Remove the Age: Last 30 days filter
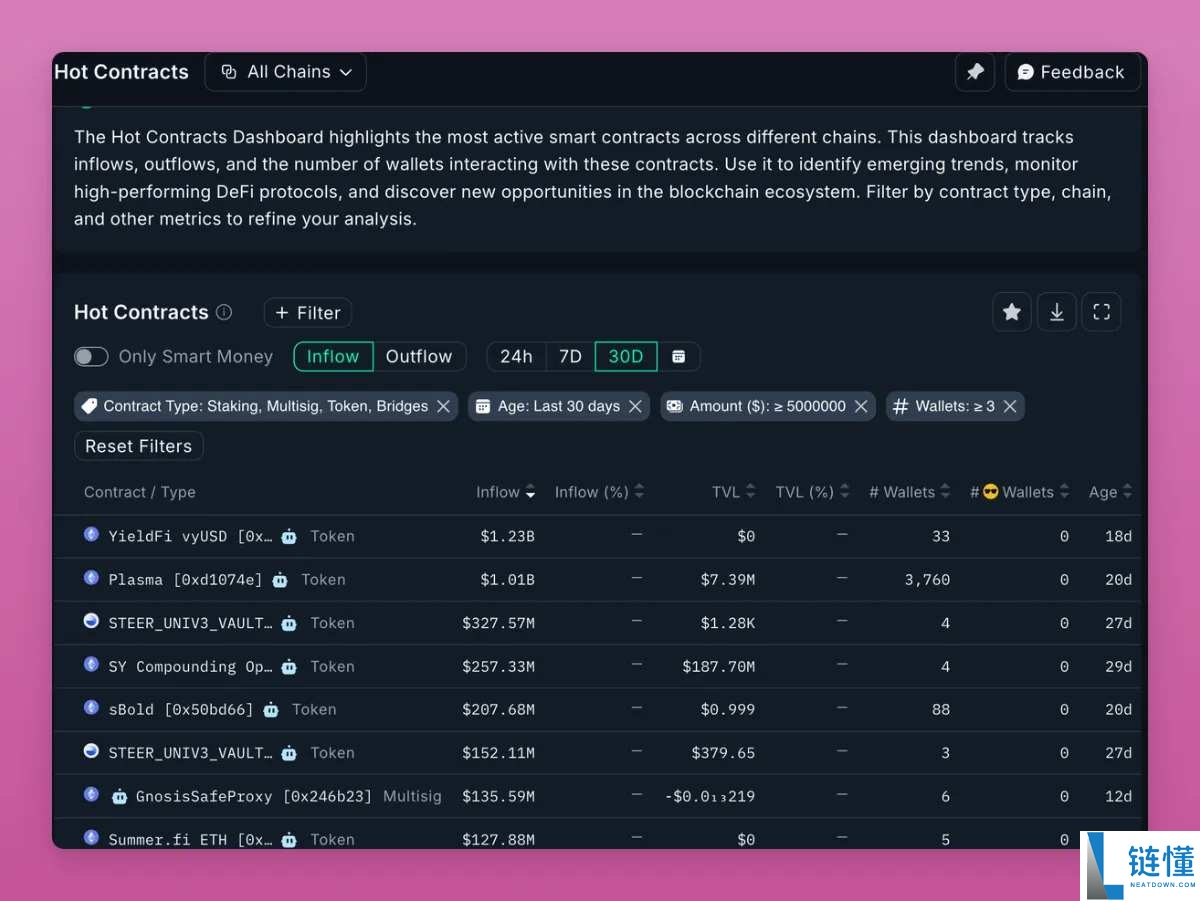The height and width of the screenshot is (901, 1200). 635,406
